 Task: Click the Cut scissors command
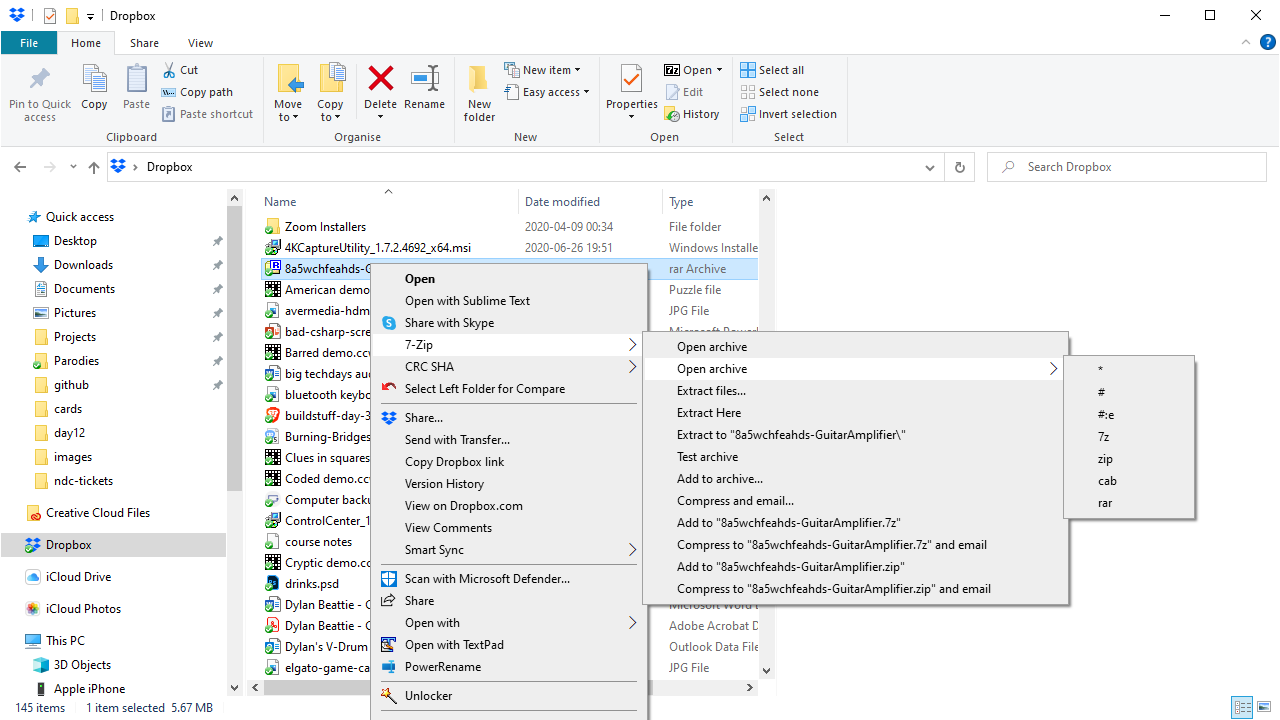(x=180, y=70)
